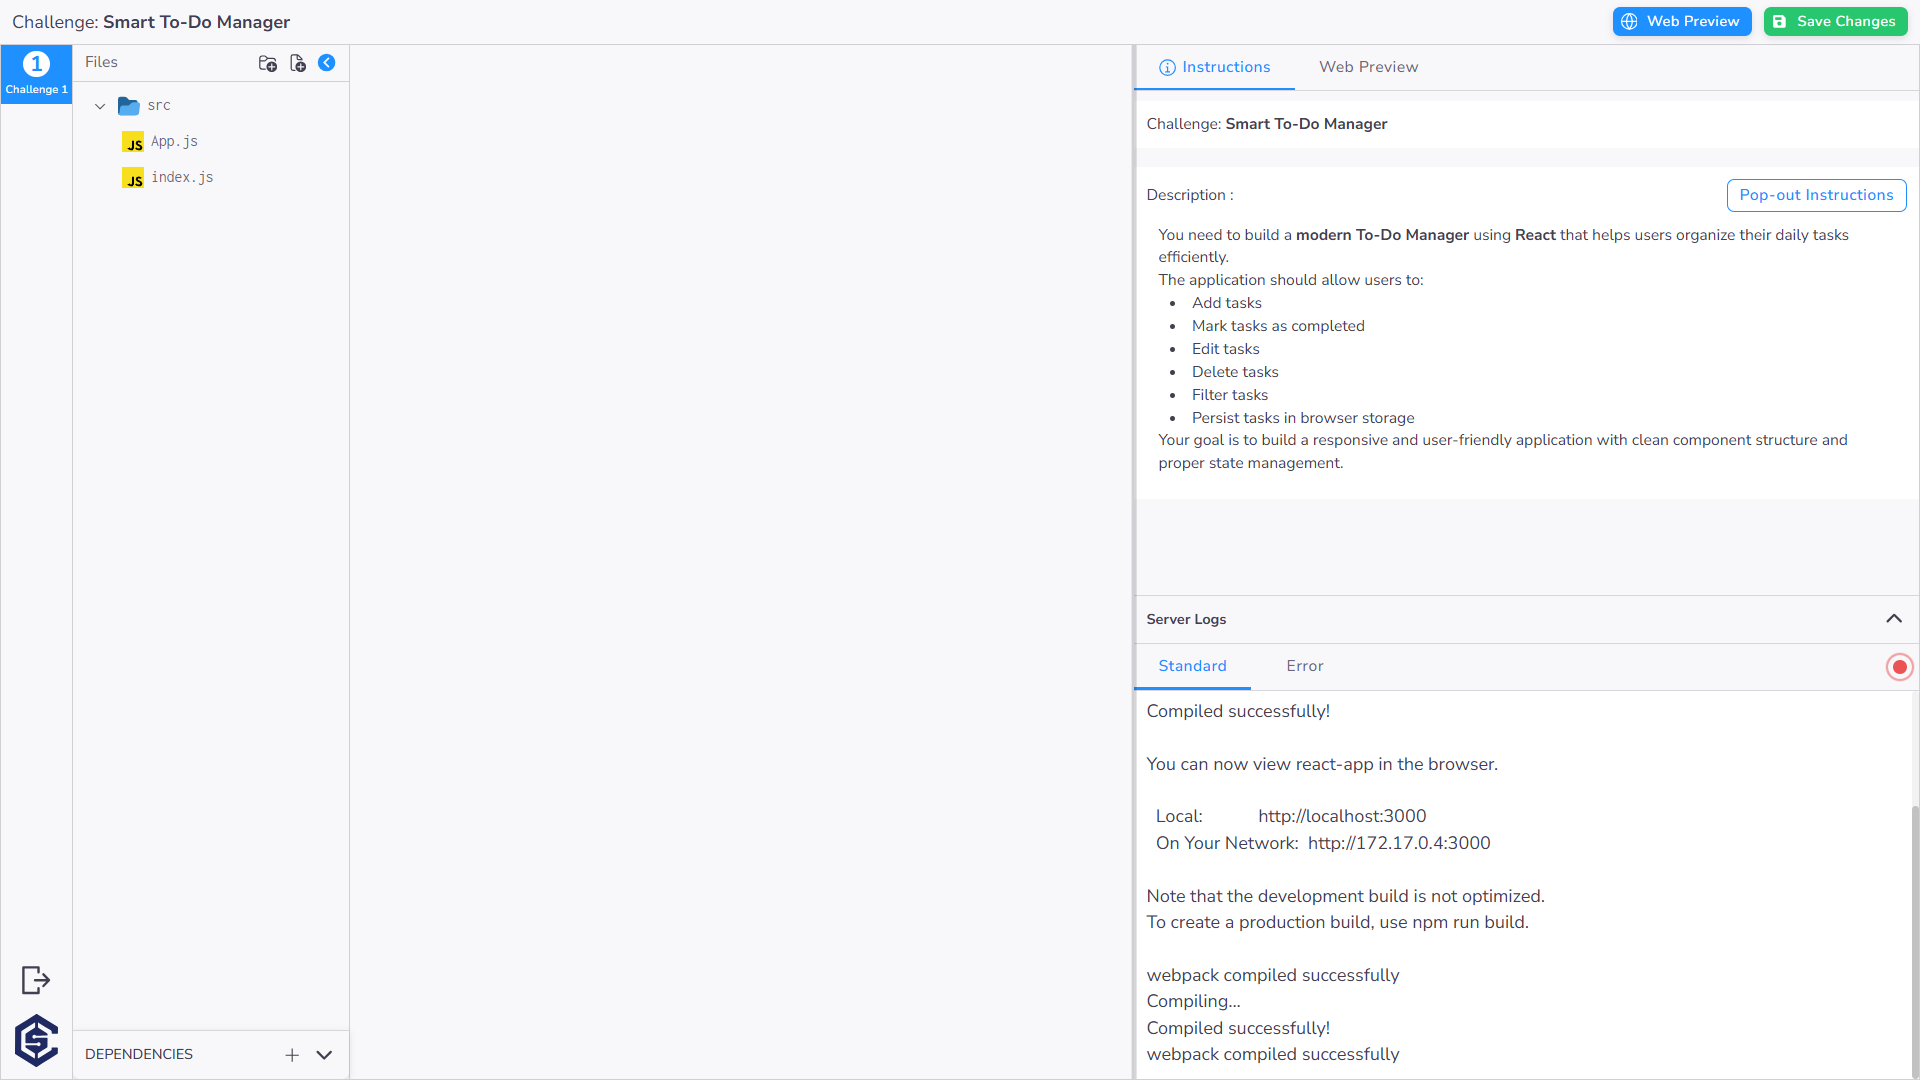
Task: Switch to the Error log tab
Action: point(1304,666)
